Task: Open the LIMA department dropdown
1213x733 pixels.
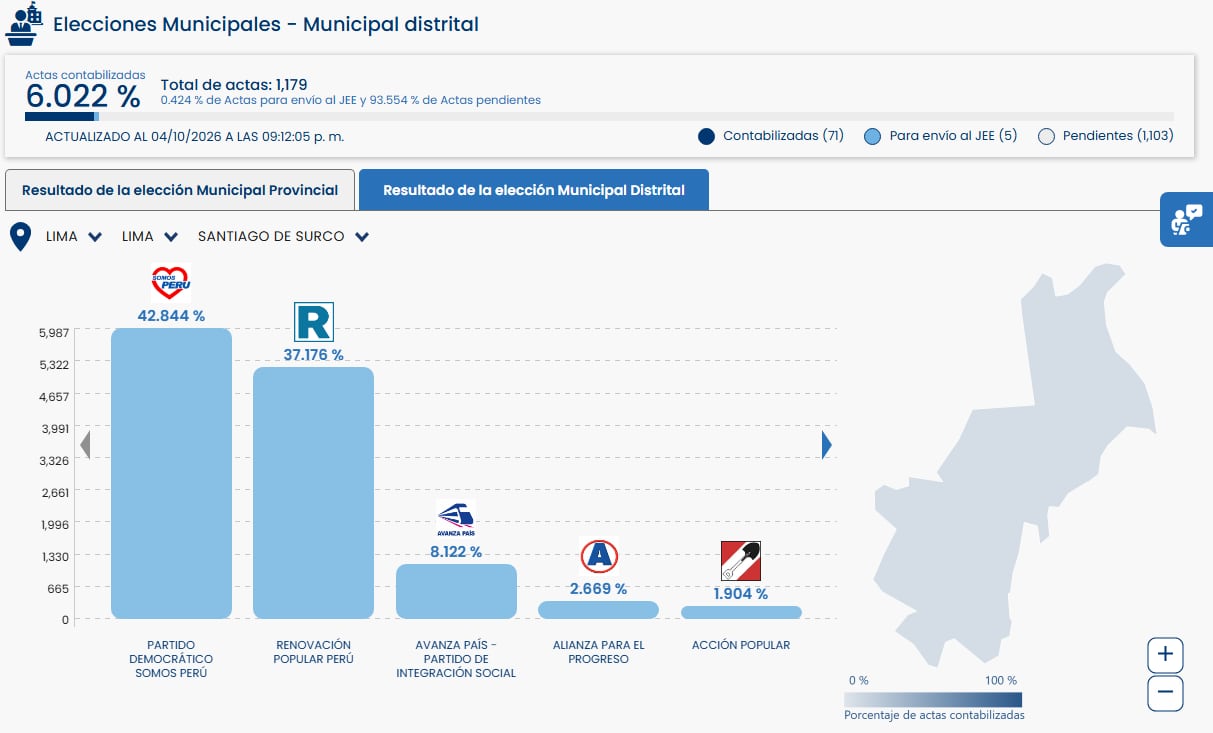Action: tap(74, 237)
